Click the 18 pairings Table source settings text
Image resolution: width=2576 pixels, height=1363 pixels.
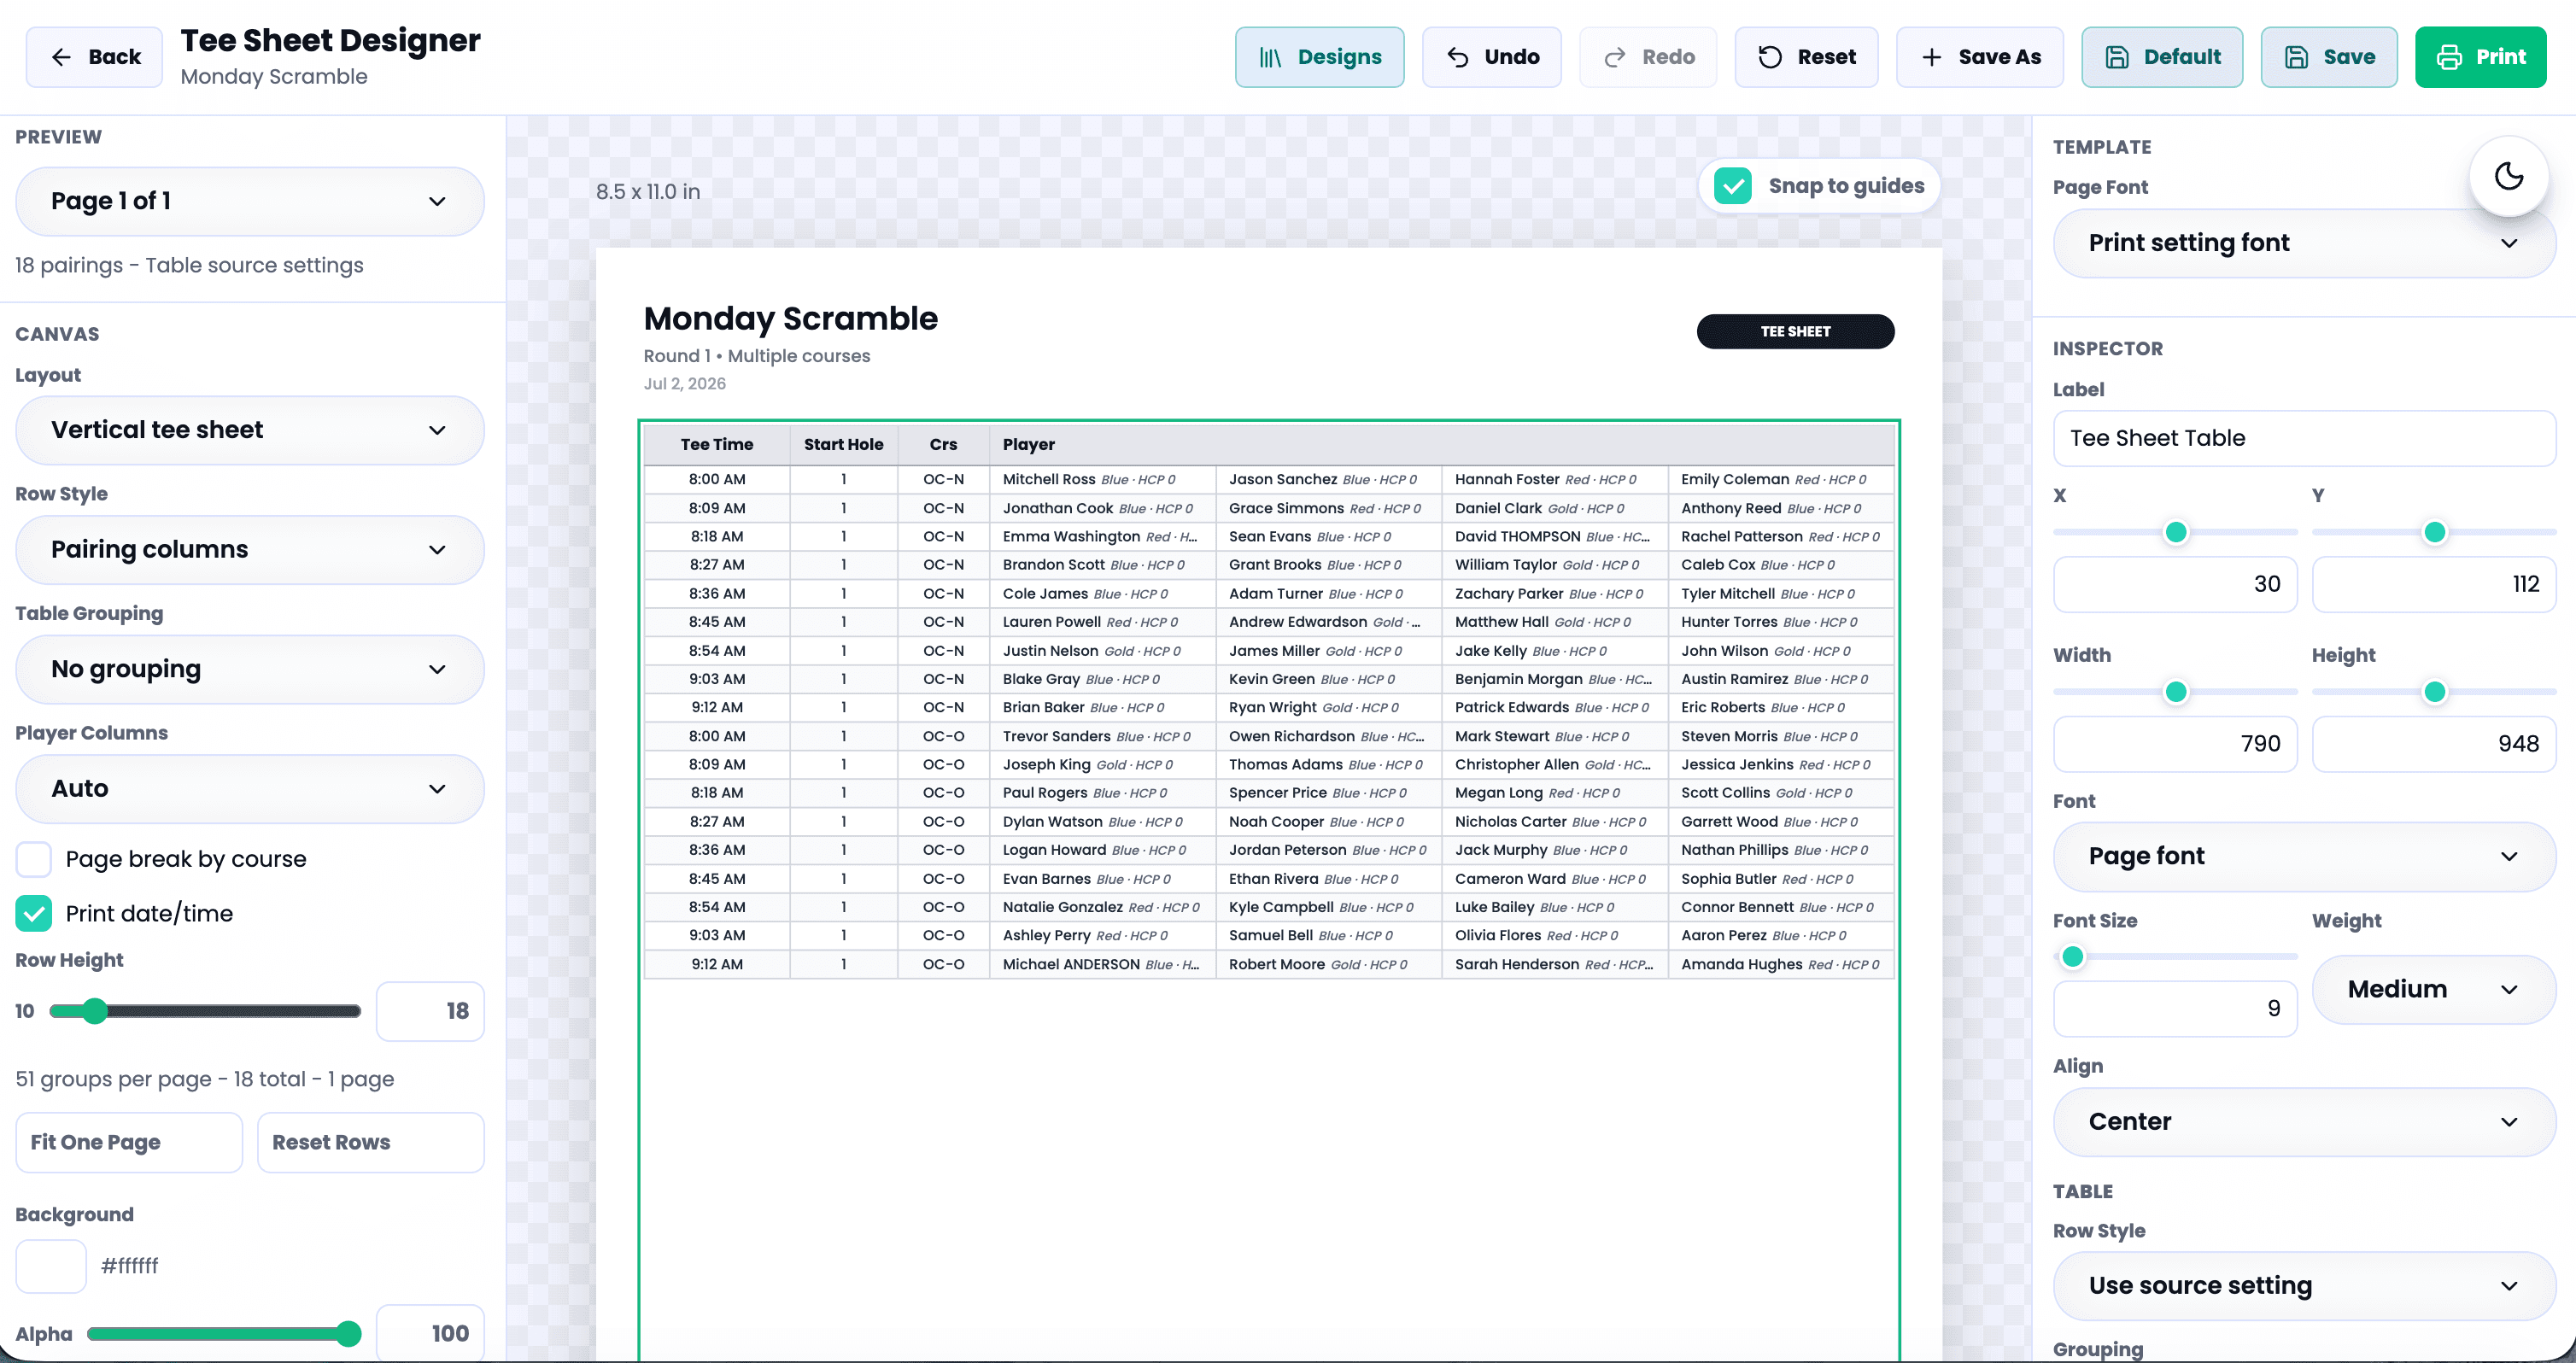click(x=189, y=265)
